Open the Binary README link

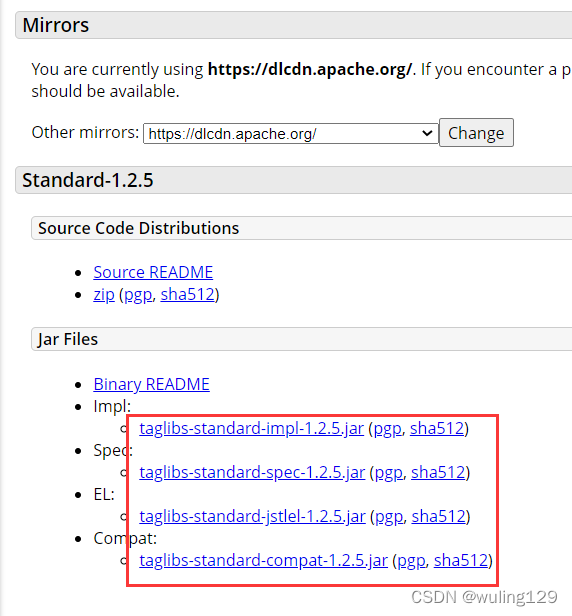[151, 384]
